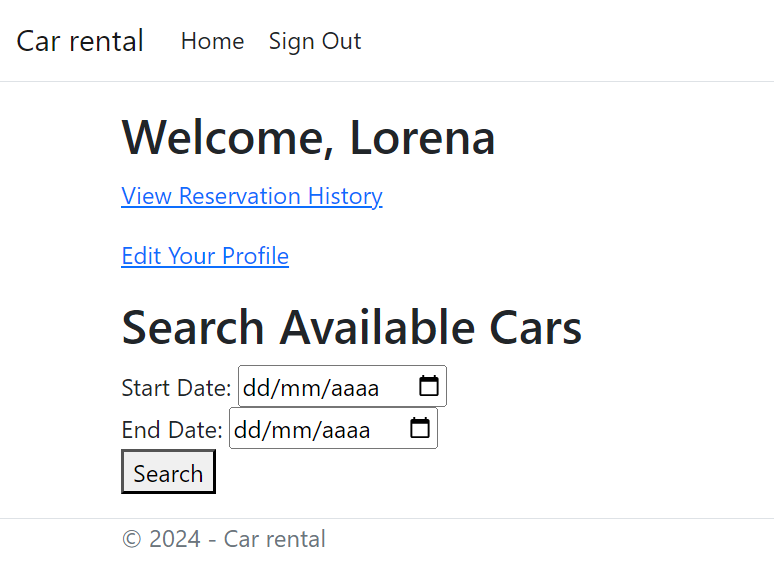
Task: Select Sign Out in the navbar
Action: [x=315, y=41]
